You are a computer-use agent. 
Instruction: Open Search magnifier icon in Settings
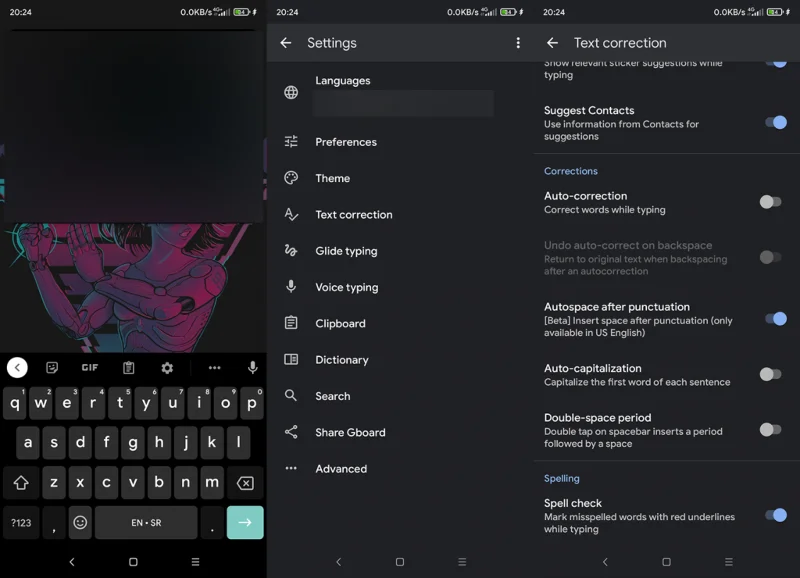pos(290,395)
